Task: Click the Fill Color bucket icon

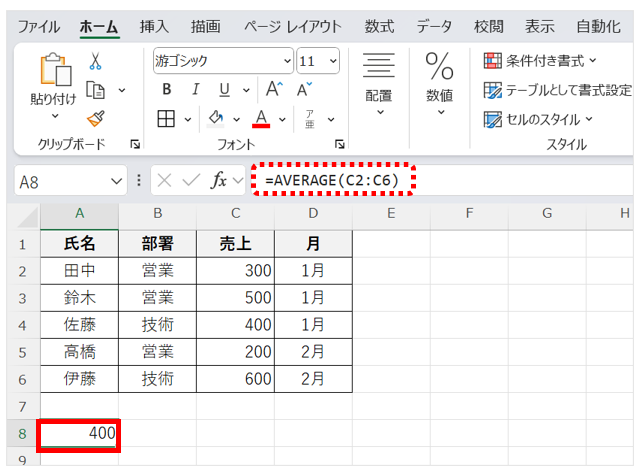Action: (216, 119)
